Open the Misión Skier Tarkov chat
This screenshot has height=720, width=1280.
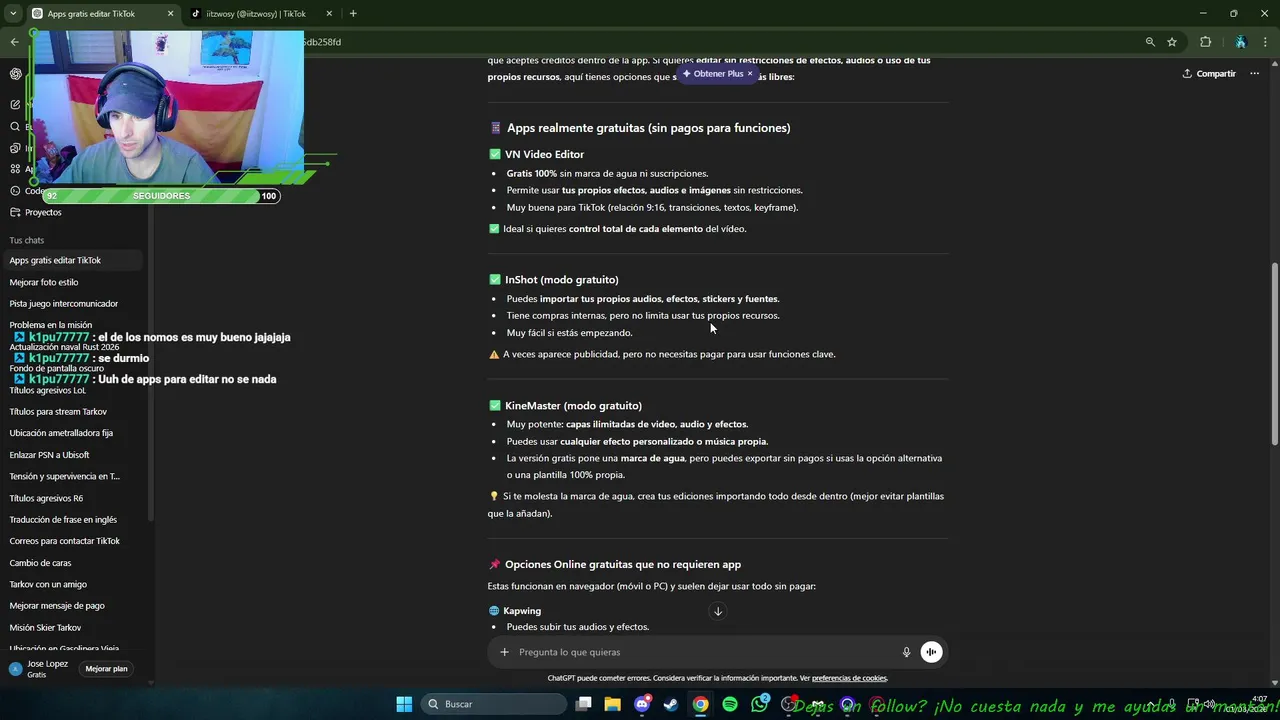pos(72,628)
